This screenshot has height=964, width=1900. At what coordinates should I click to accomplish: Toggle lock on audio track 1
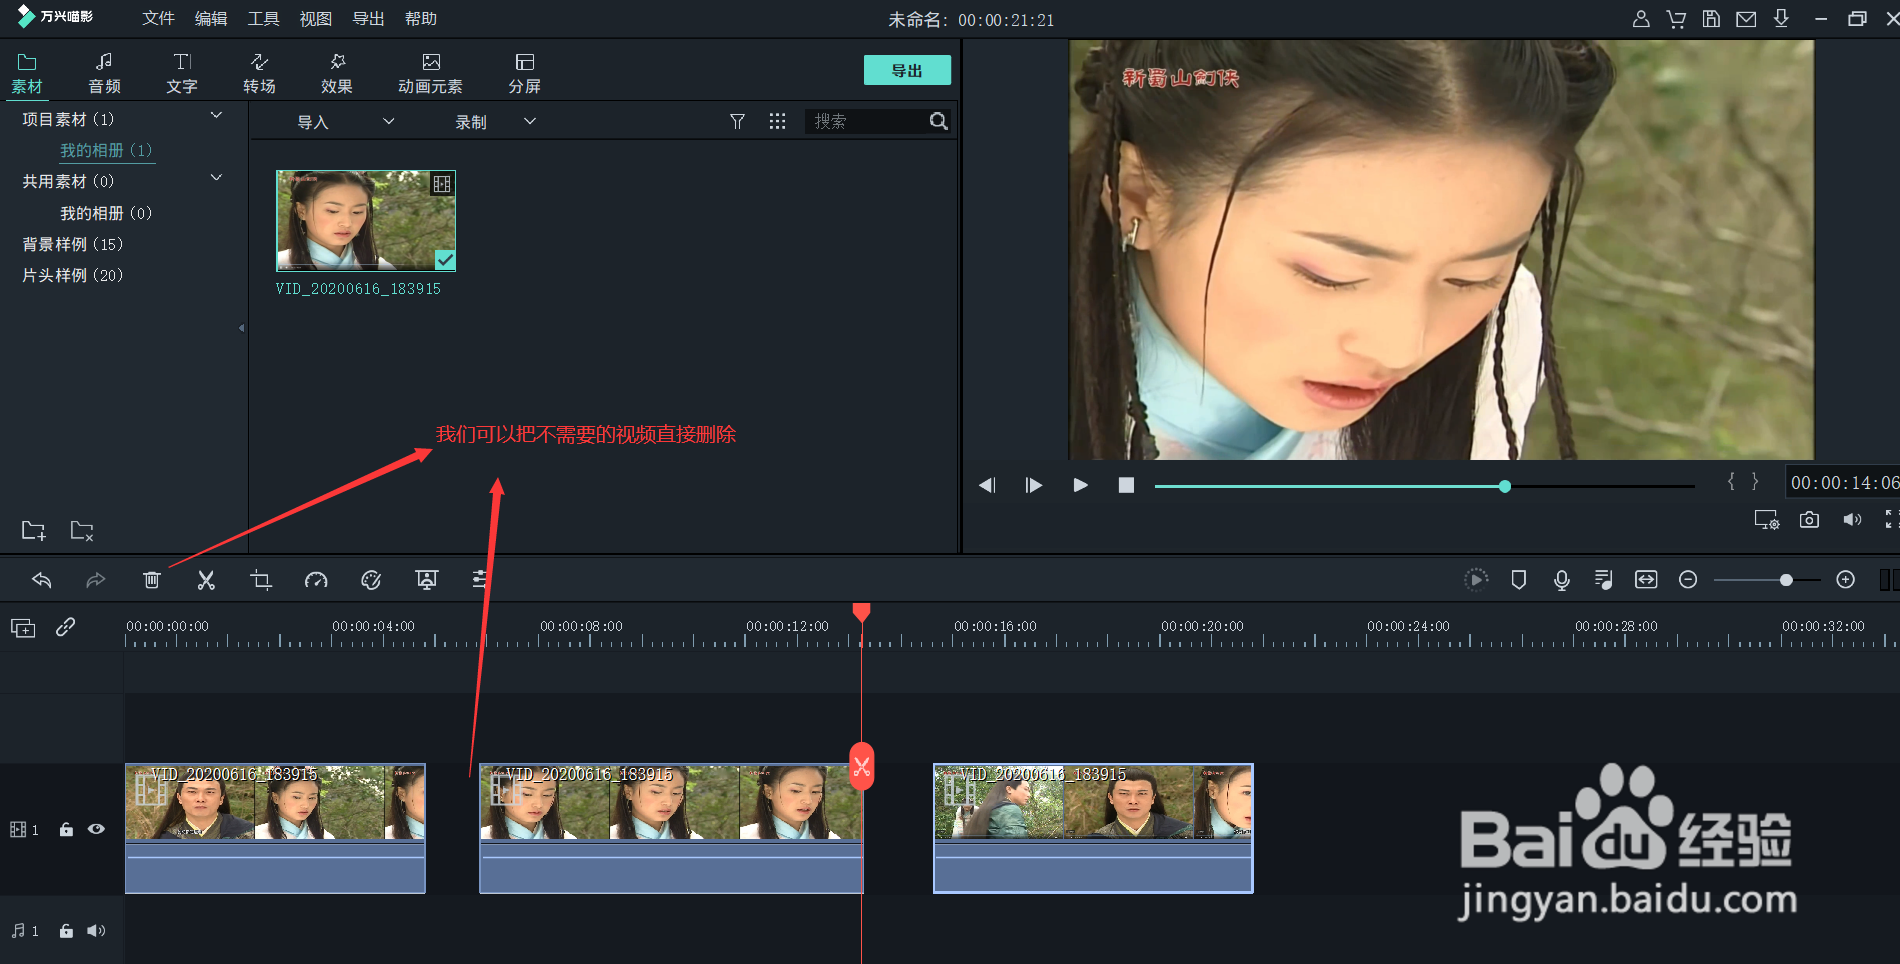(x=66, y=931)
